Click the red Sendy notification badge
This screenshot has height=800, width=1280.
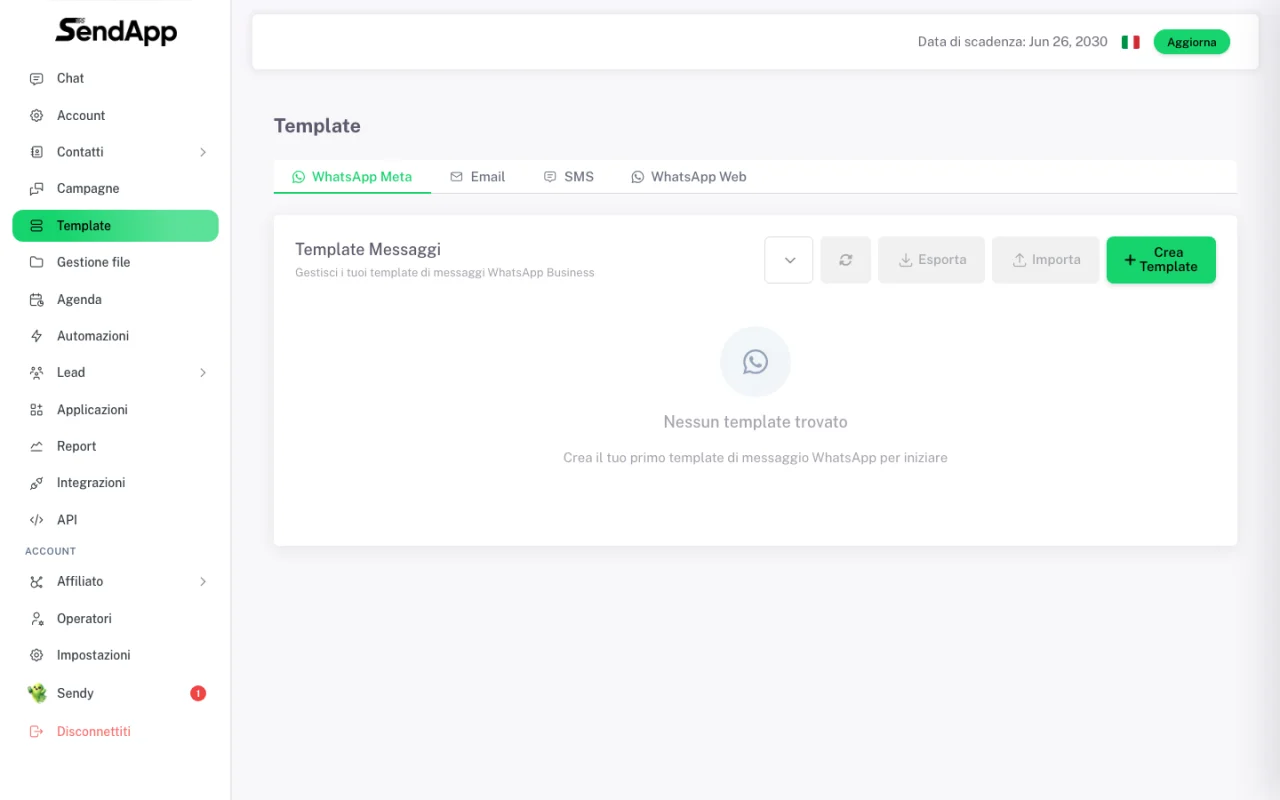[198, 693]
